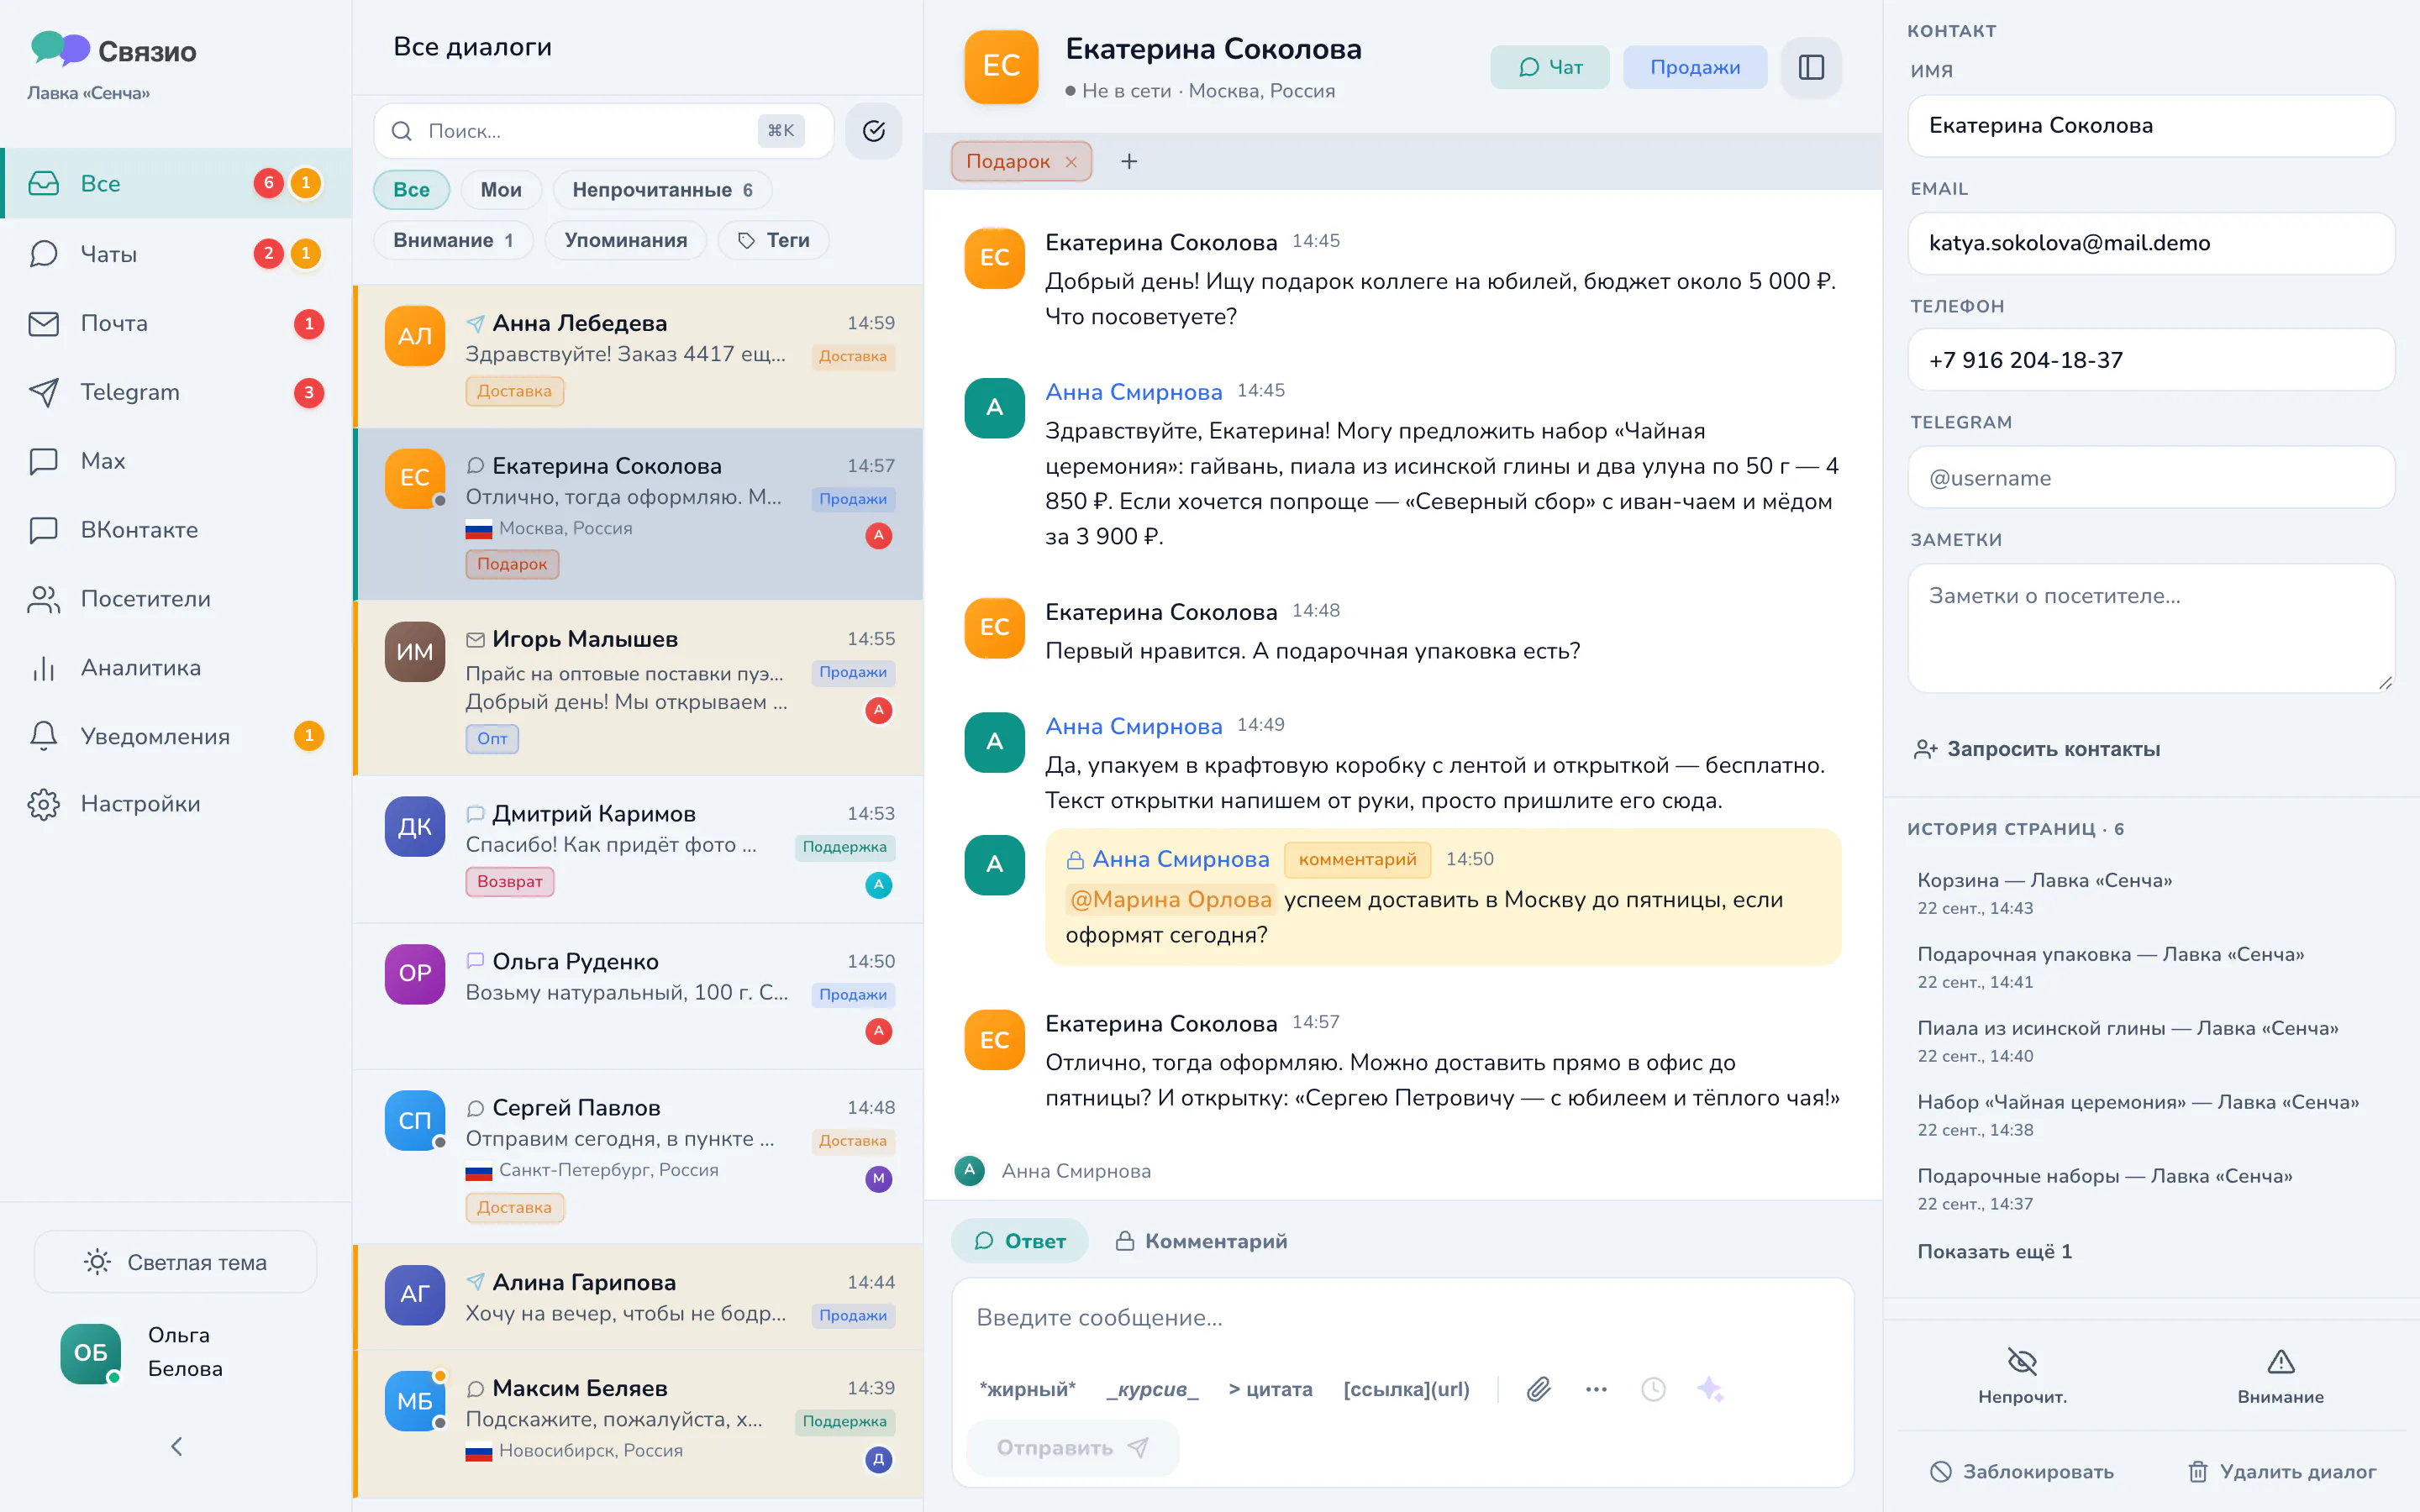
Task: Add a new tag with plus icon
Action: 1129,161
